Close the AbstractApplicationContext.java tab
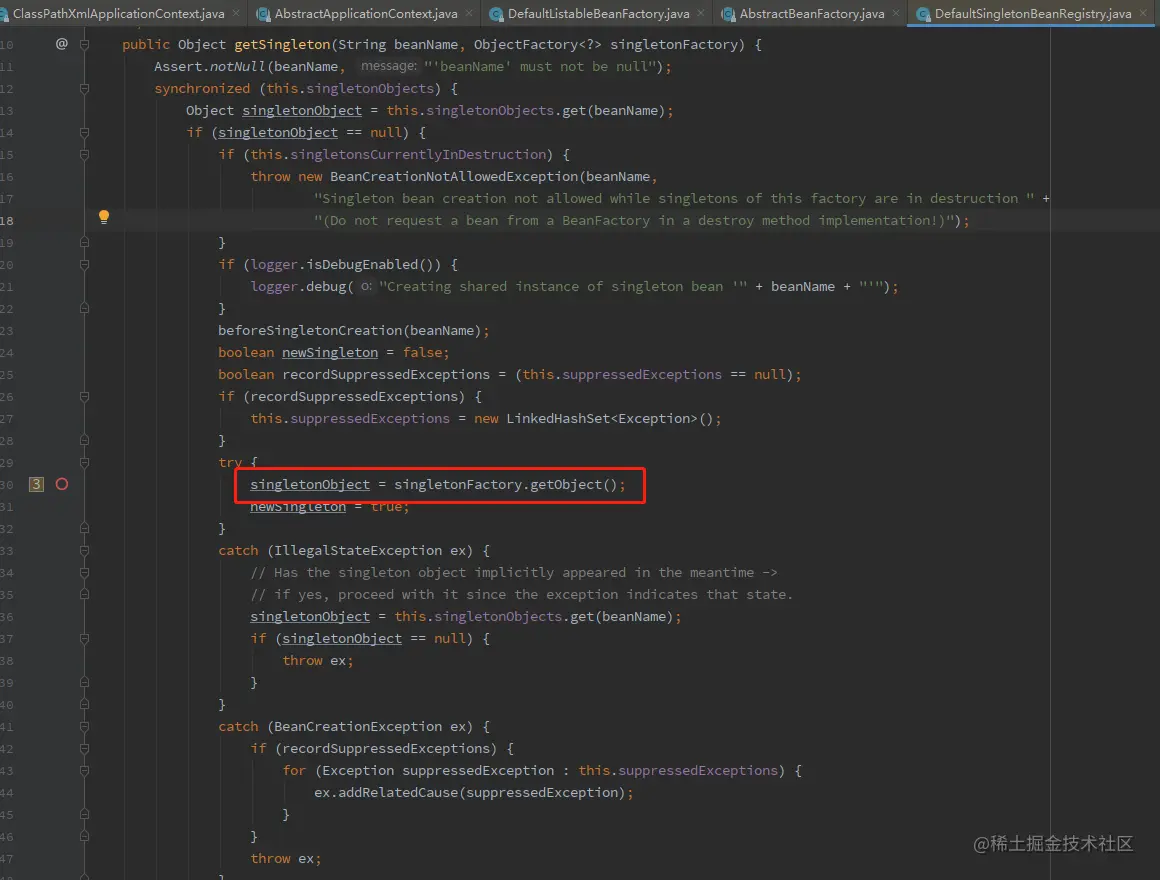 [469, 13]
